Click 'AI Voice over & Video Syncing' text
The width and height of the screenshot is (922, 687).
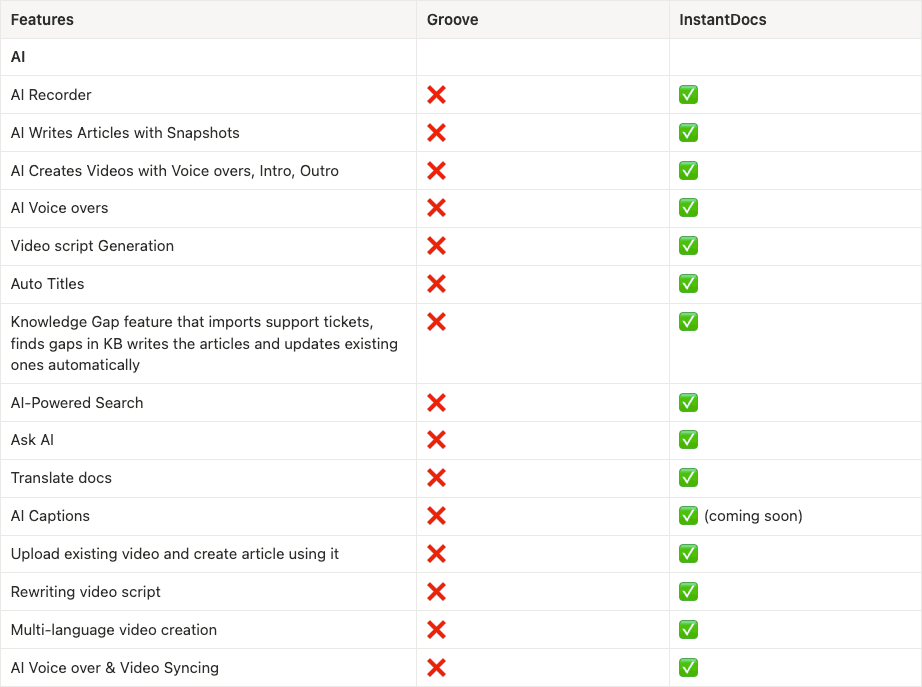(115, 668)
